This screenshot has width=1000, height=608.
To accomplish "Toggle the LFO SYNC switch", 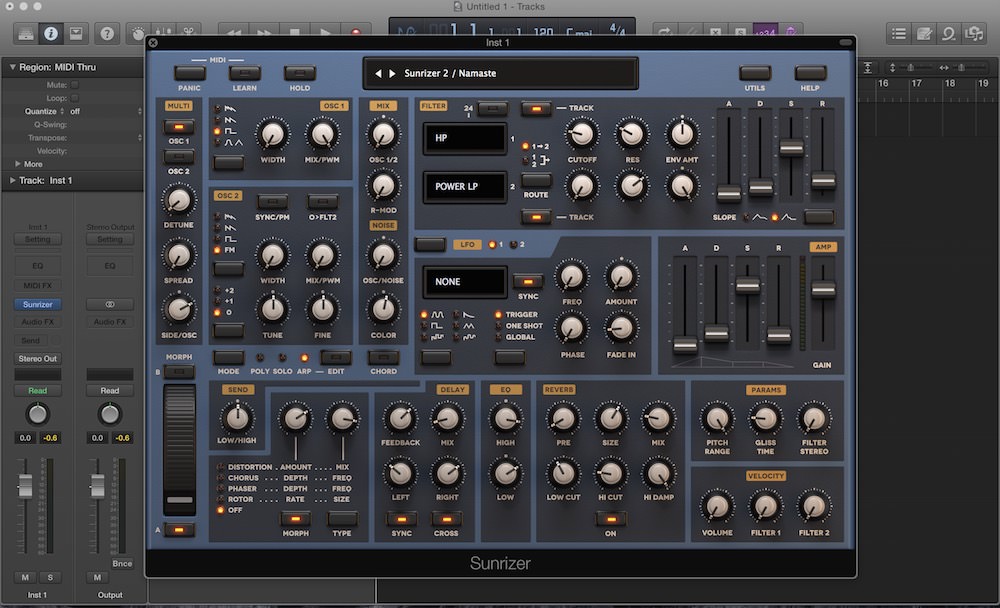I will 528,281.
